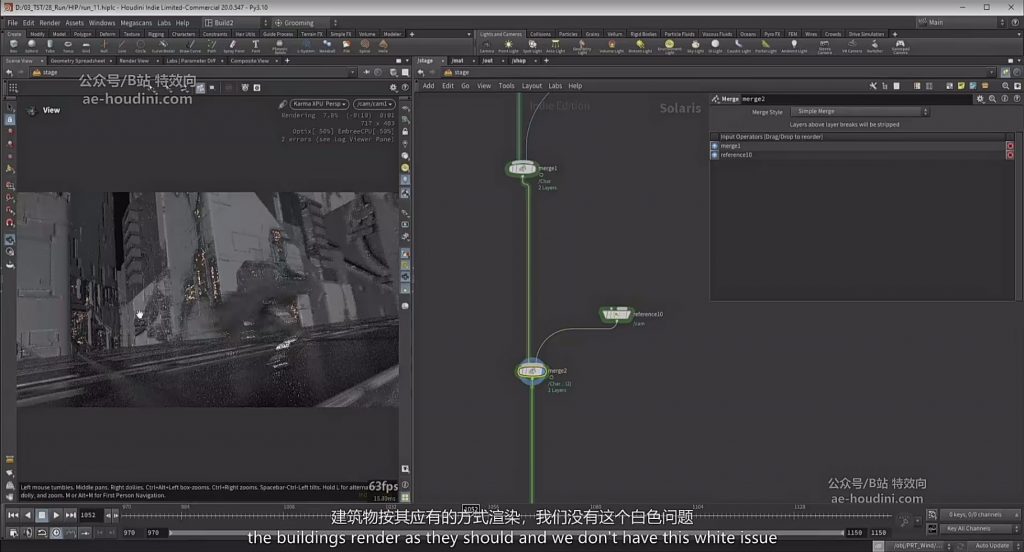Open network editor Add menu
The height and width of the screenshot is (552, 1024).
click(428, 86)
